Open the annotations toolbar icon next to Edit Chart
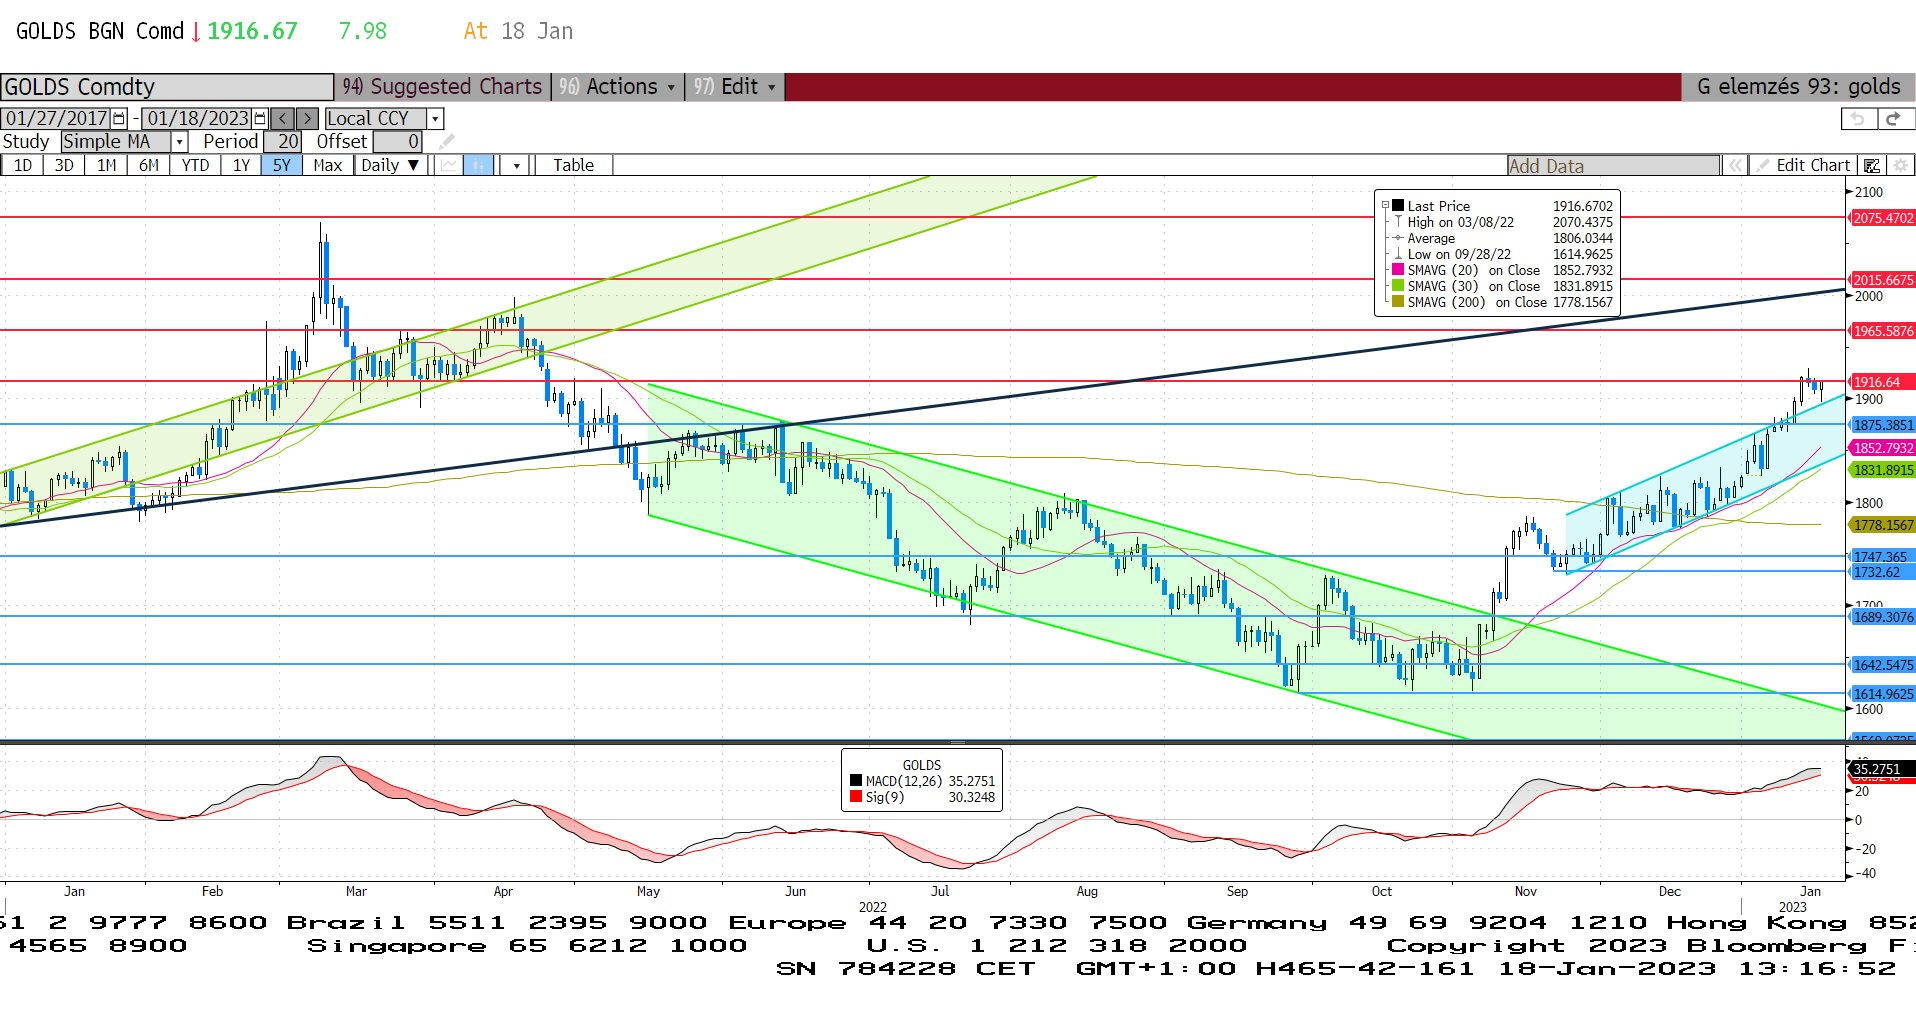1916x1024 pixels. pos(1871,165)
